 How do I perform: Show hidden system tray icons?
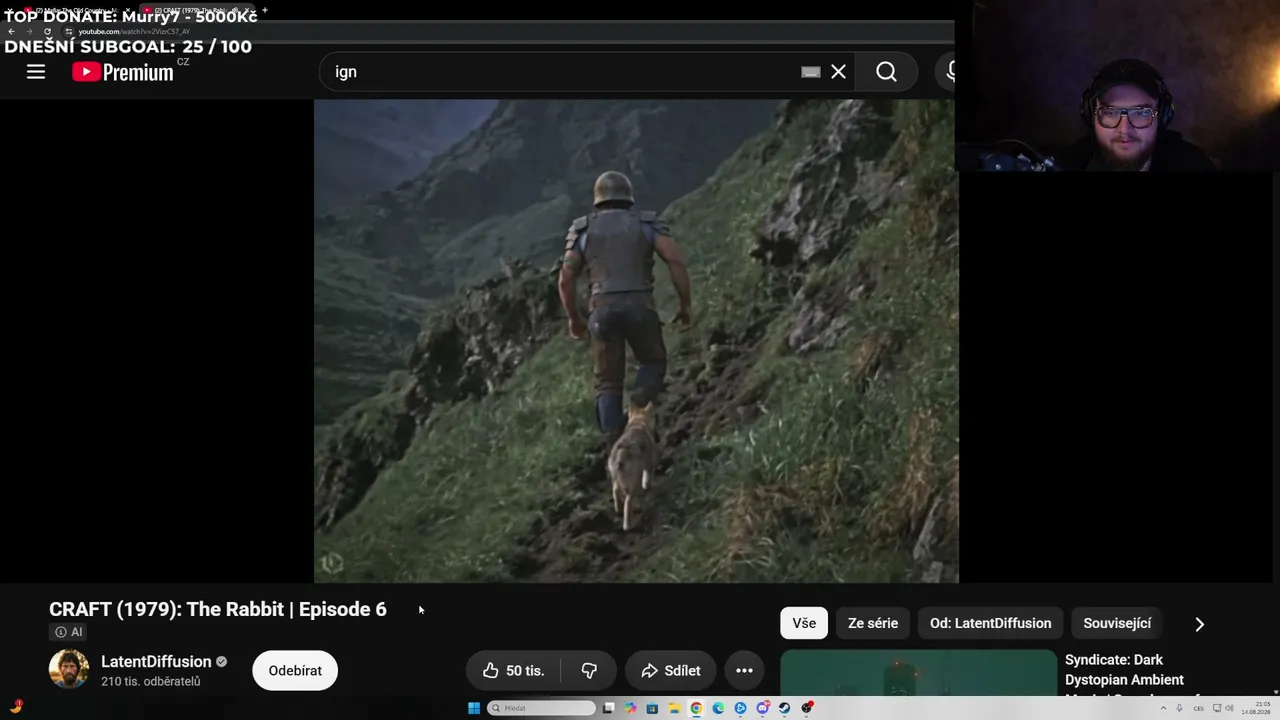pos(1163,708)
